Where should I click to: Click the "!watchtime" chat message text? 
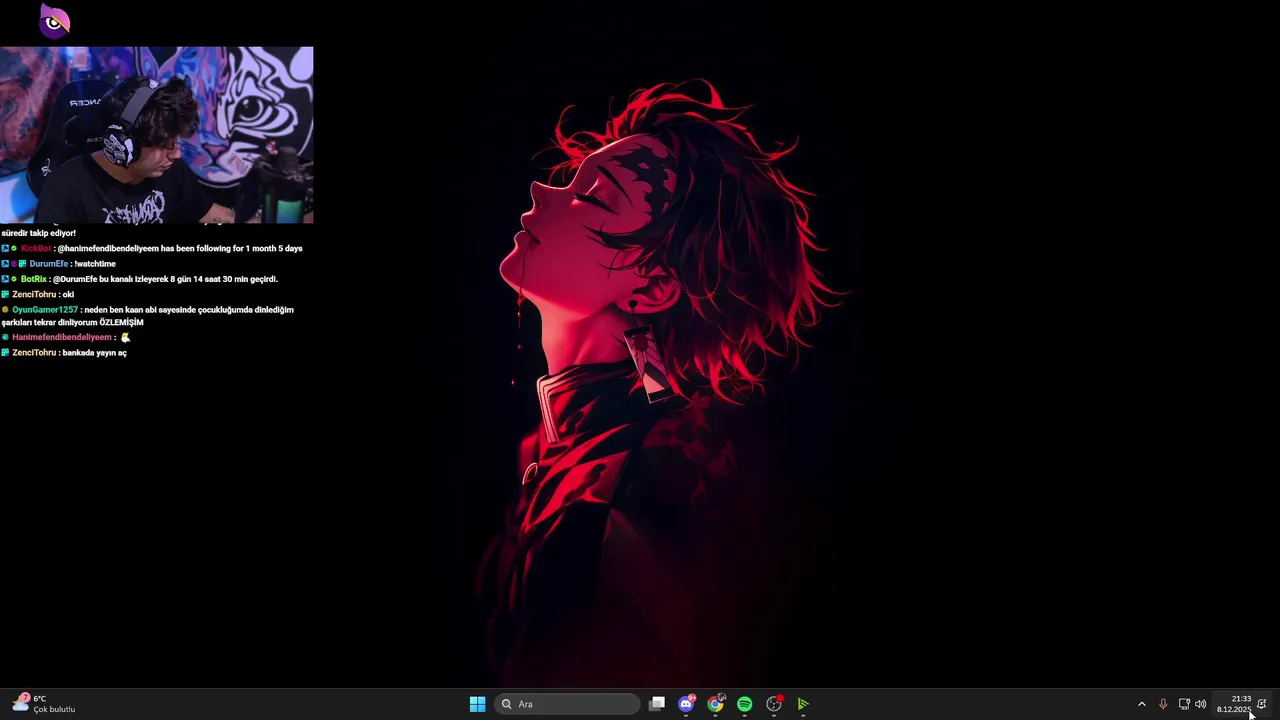tap(95, 264)
